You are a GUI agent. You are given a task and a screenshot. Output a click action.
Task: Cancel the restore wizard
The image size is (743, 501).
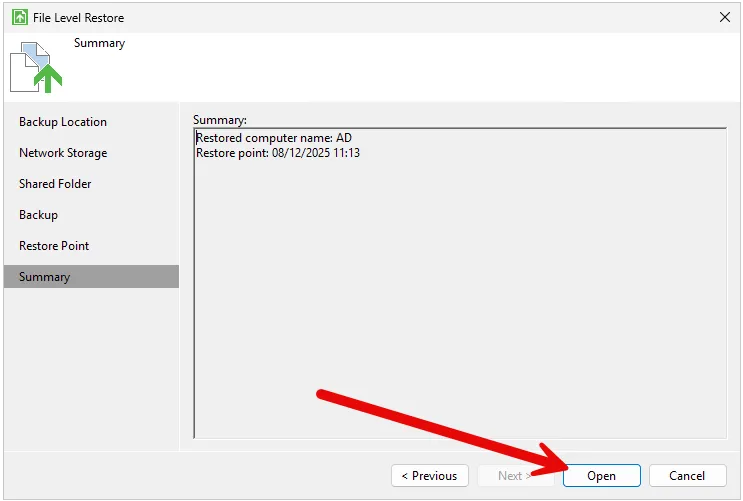point(687,476)
